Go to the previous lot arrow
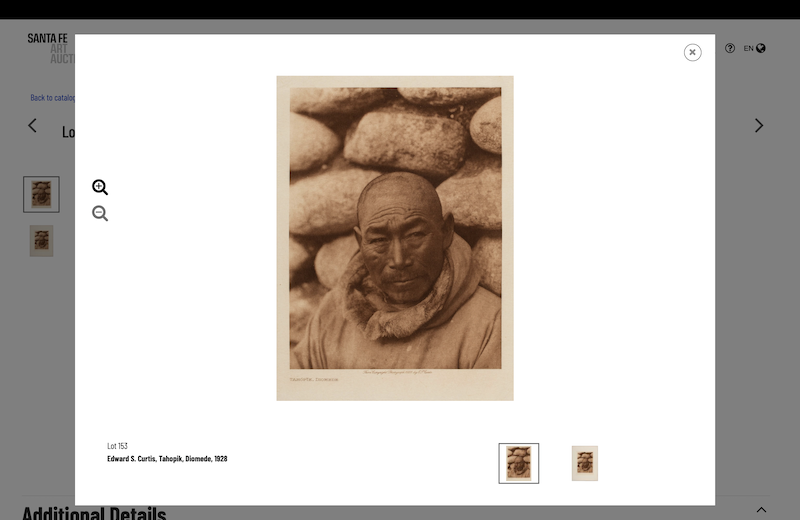This screenshot has height=520, width=800. 32,126
